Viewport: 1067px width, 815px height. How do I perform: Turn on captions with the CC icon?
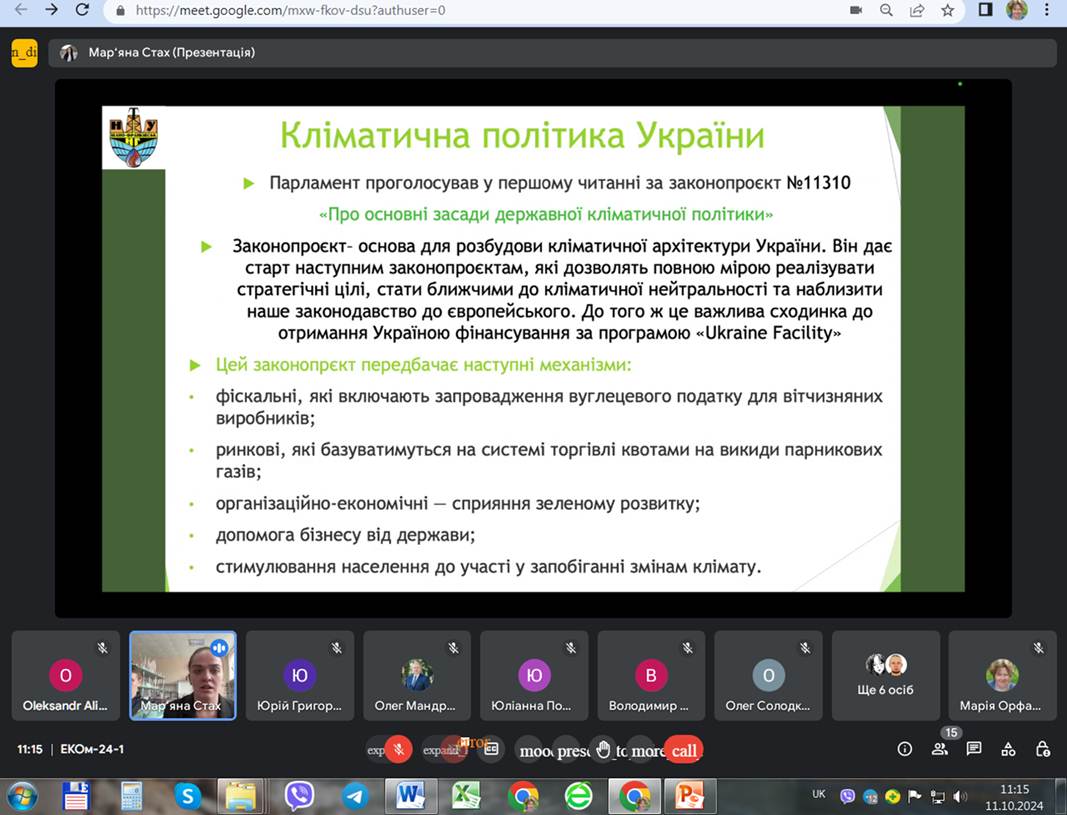click(491, 748)
